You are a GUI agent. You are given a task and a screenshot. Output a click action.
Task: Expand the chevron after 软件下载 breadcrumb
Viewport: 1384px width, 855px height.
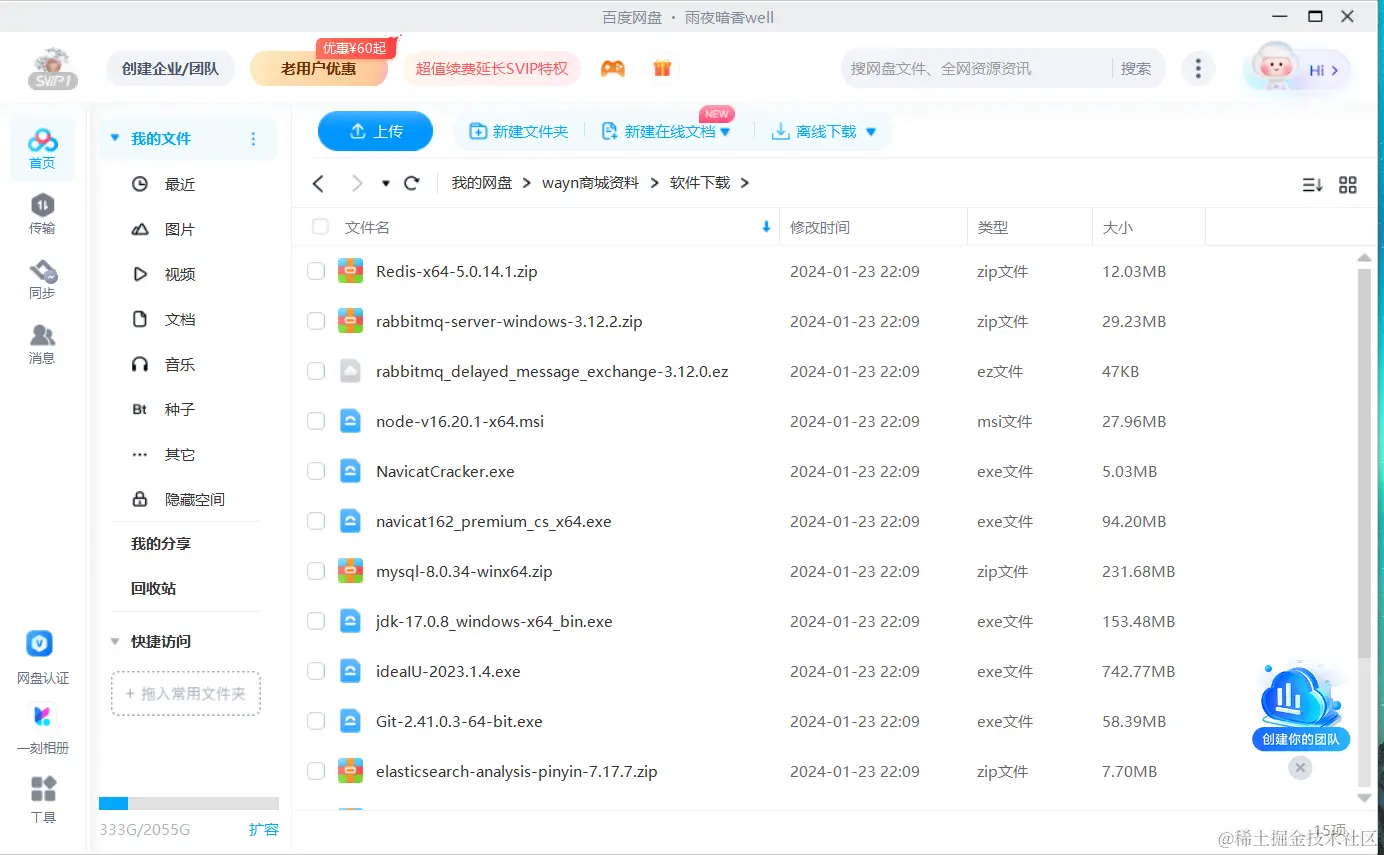pyautogui.click(x=744, y=183)
